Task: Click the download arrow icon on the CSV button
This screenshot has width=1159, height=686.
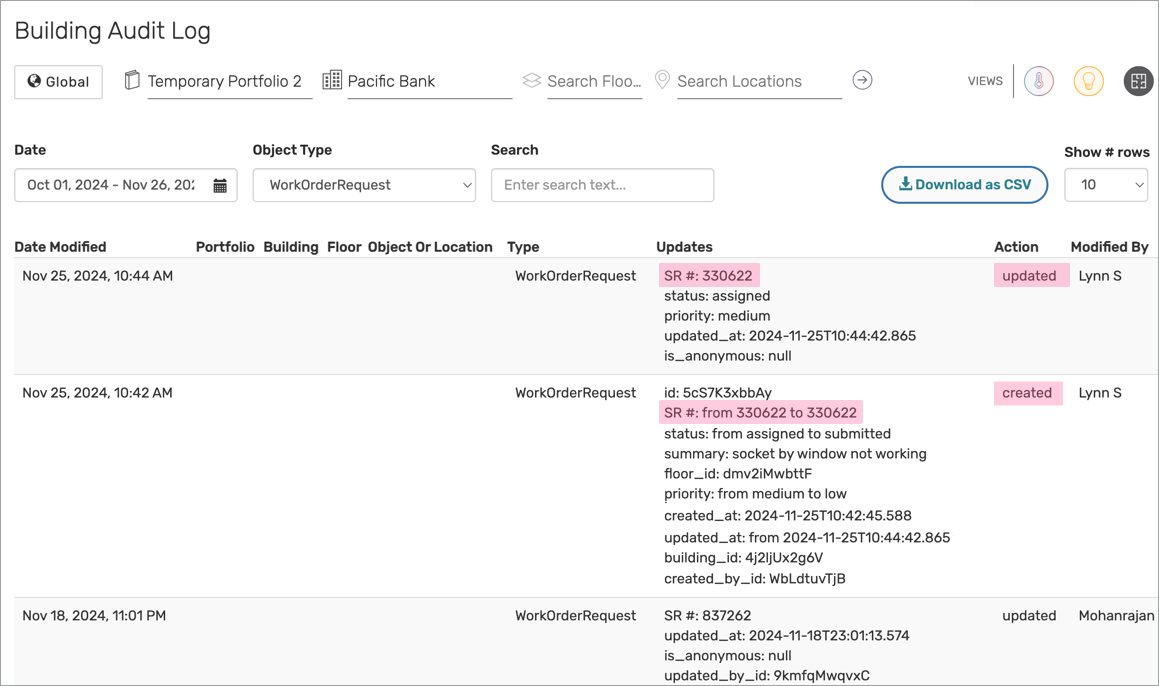Action: tap(905, 183)
